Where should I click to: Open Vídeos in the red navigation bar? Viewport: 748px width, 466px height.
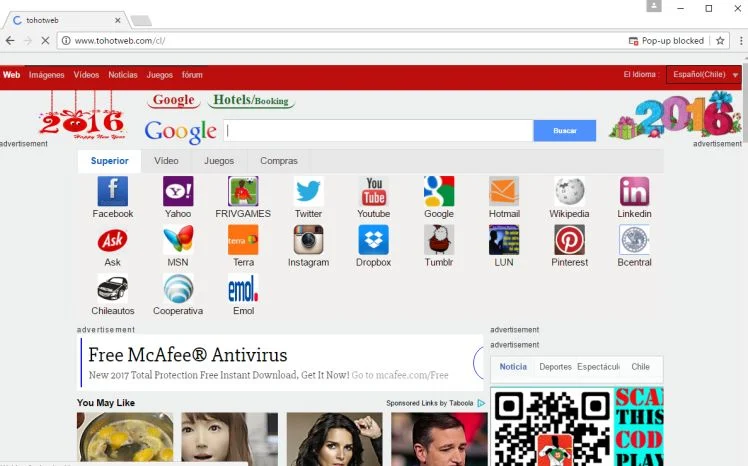point(86,75)
